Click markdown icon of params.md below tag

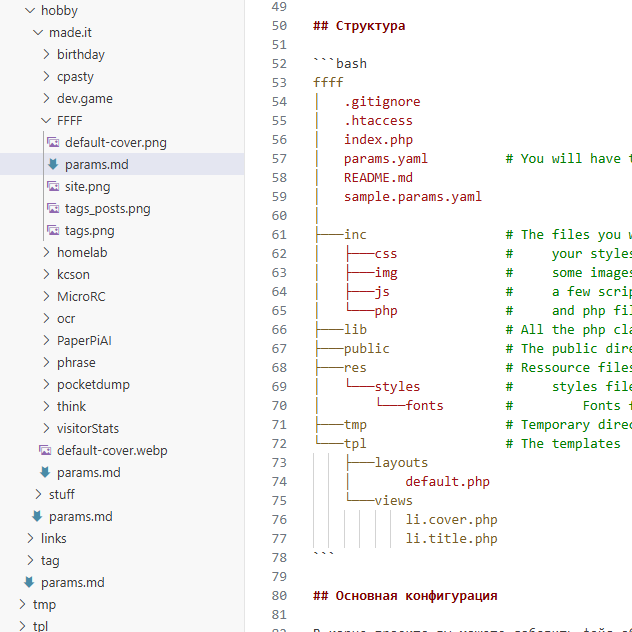tap(29, 582)
